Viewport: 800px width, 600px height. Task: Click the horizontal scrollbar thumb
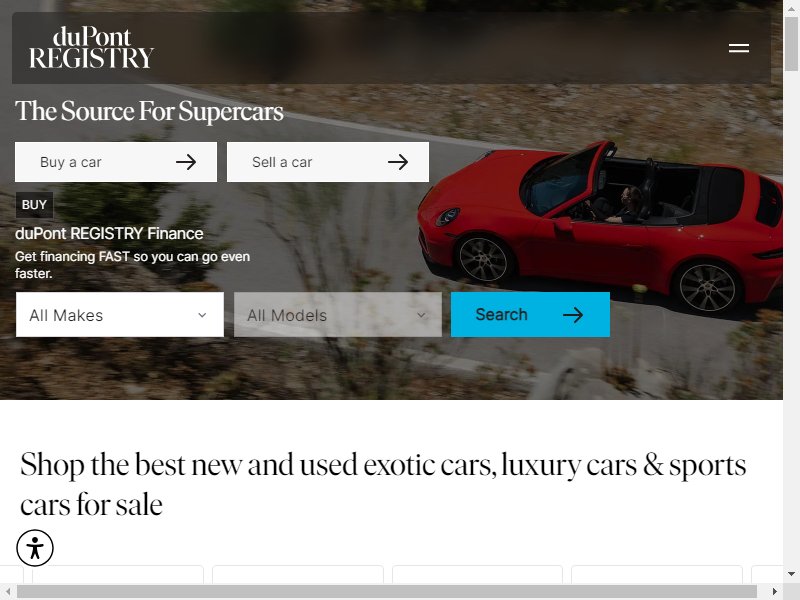pos(387,591)
